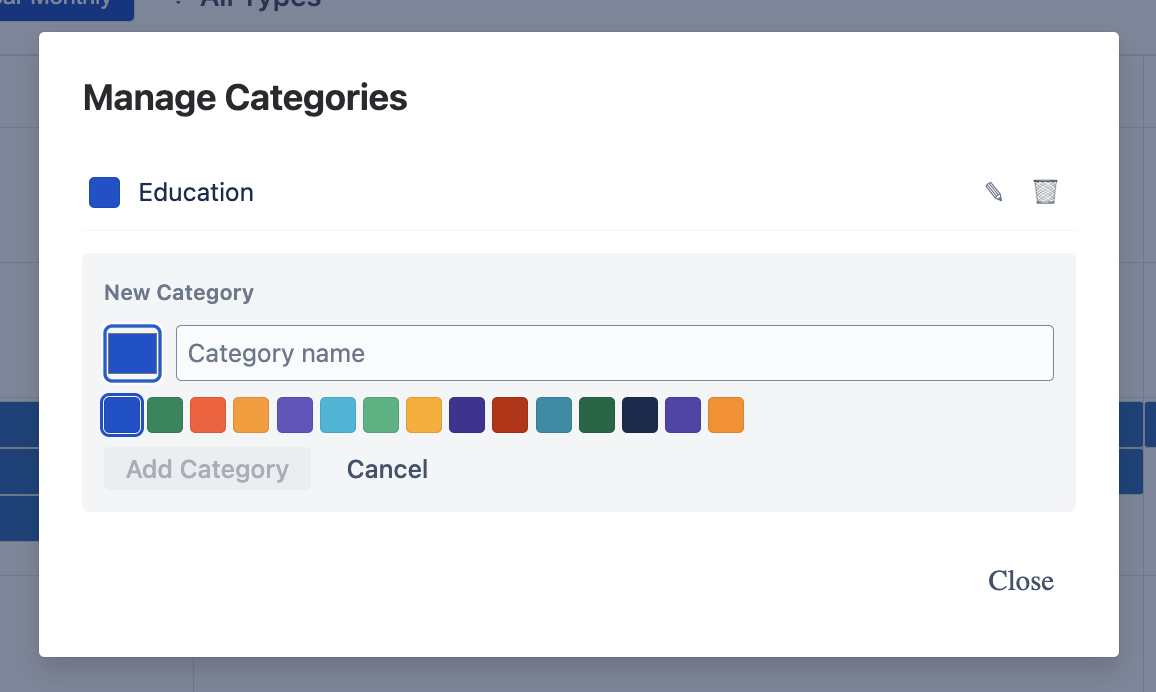Select the red color swatch

coord(208,415)
